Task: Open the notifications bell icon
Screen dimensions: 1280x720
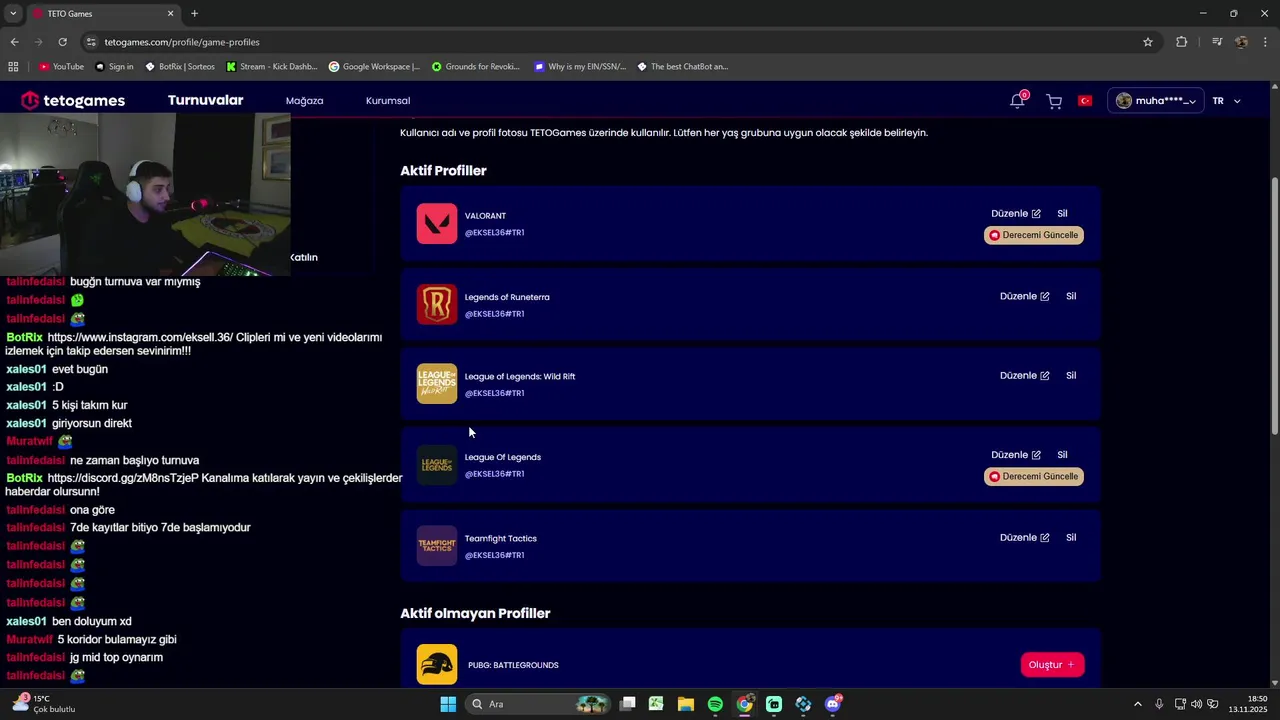Action: (1017, 100)
